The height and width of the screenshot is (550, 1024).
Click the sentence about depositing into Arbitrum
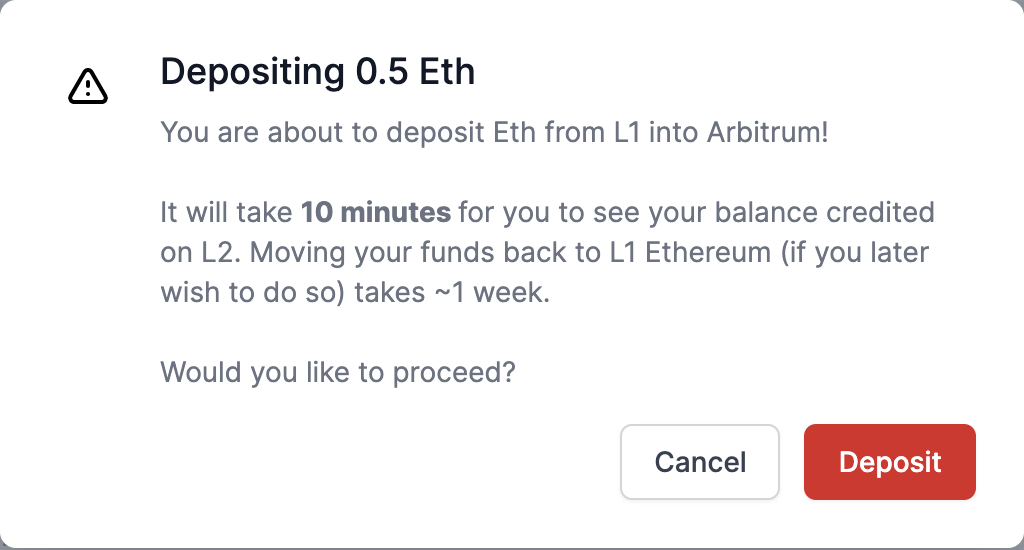tap(494, 133)
